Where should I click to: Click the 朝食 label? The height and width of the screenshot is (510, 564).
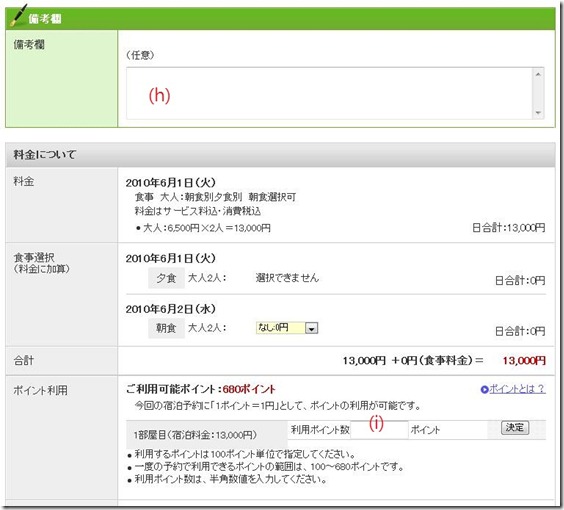click(166, 328)
